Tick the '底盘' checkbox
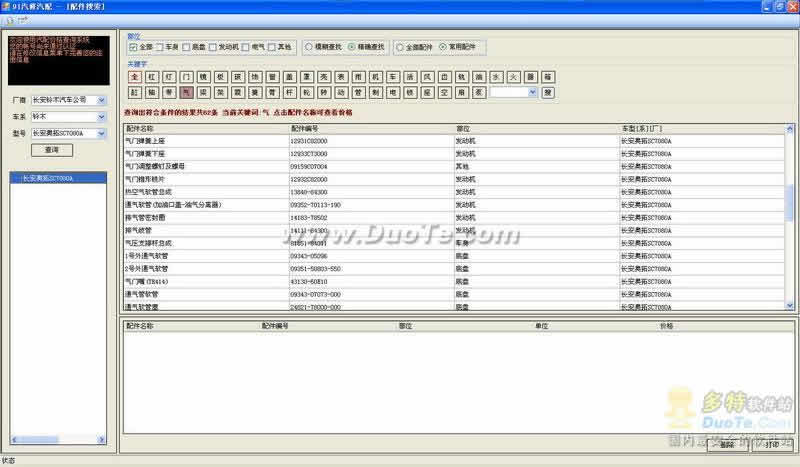800x467 pixels. (186, 47)
